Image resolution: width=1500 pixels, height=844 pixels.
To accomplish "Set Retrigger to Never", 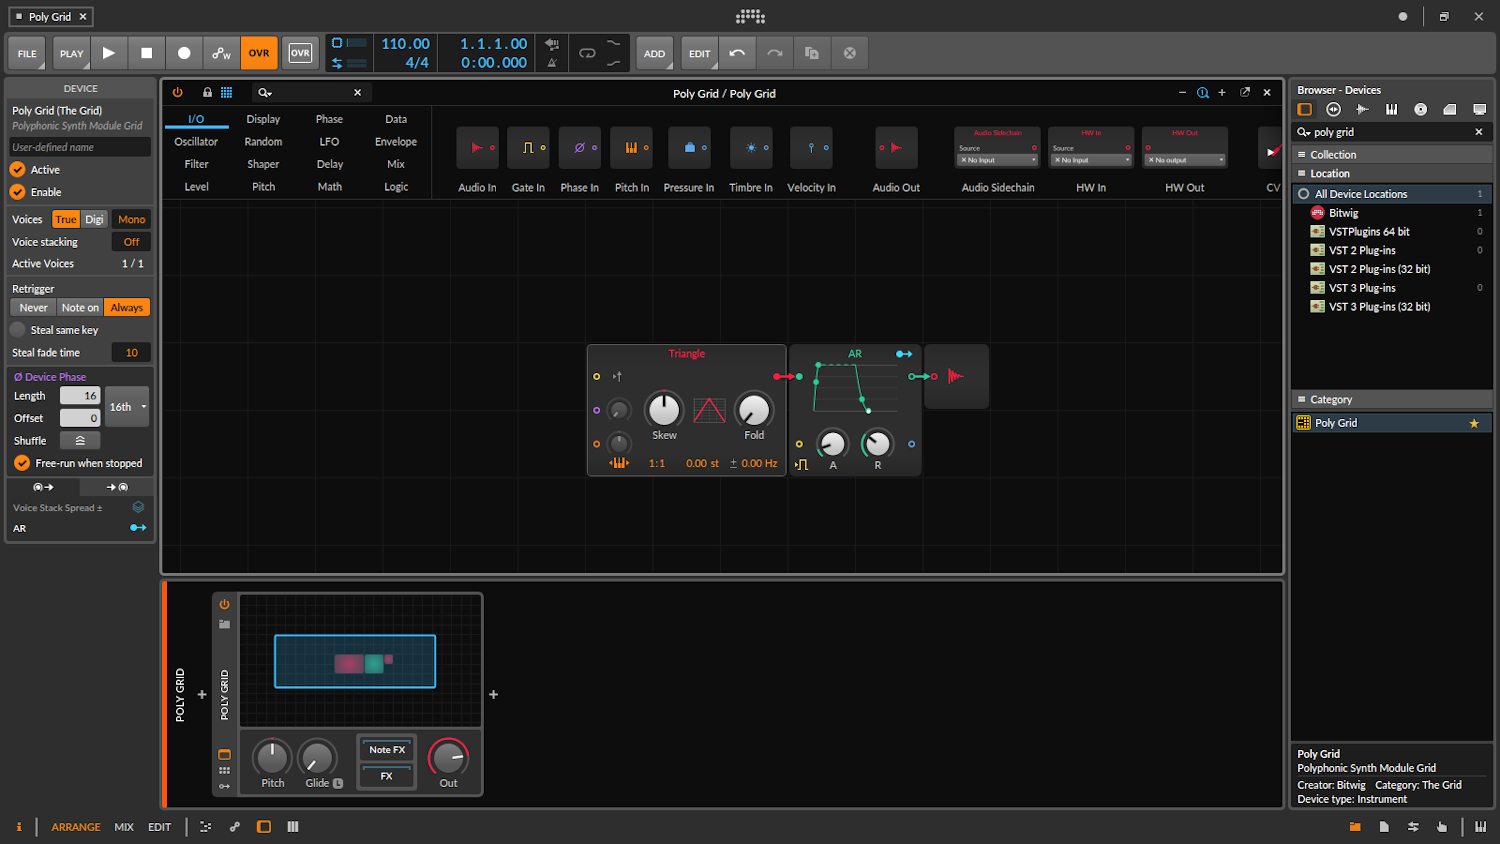I will [33, 308].
